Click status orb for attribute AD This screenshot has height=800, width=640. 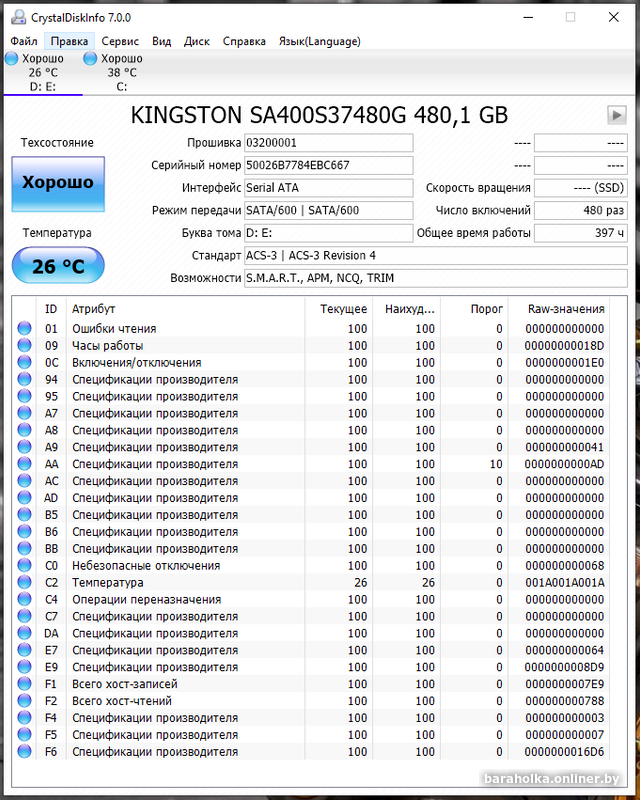click(x=24, y=497)
